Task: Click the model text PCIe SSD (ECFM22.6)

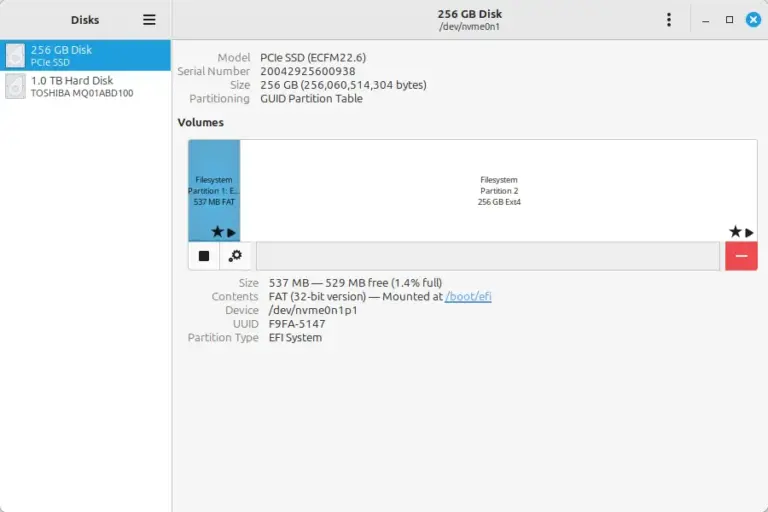Action: 313,57
